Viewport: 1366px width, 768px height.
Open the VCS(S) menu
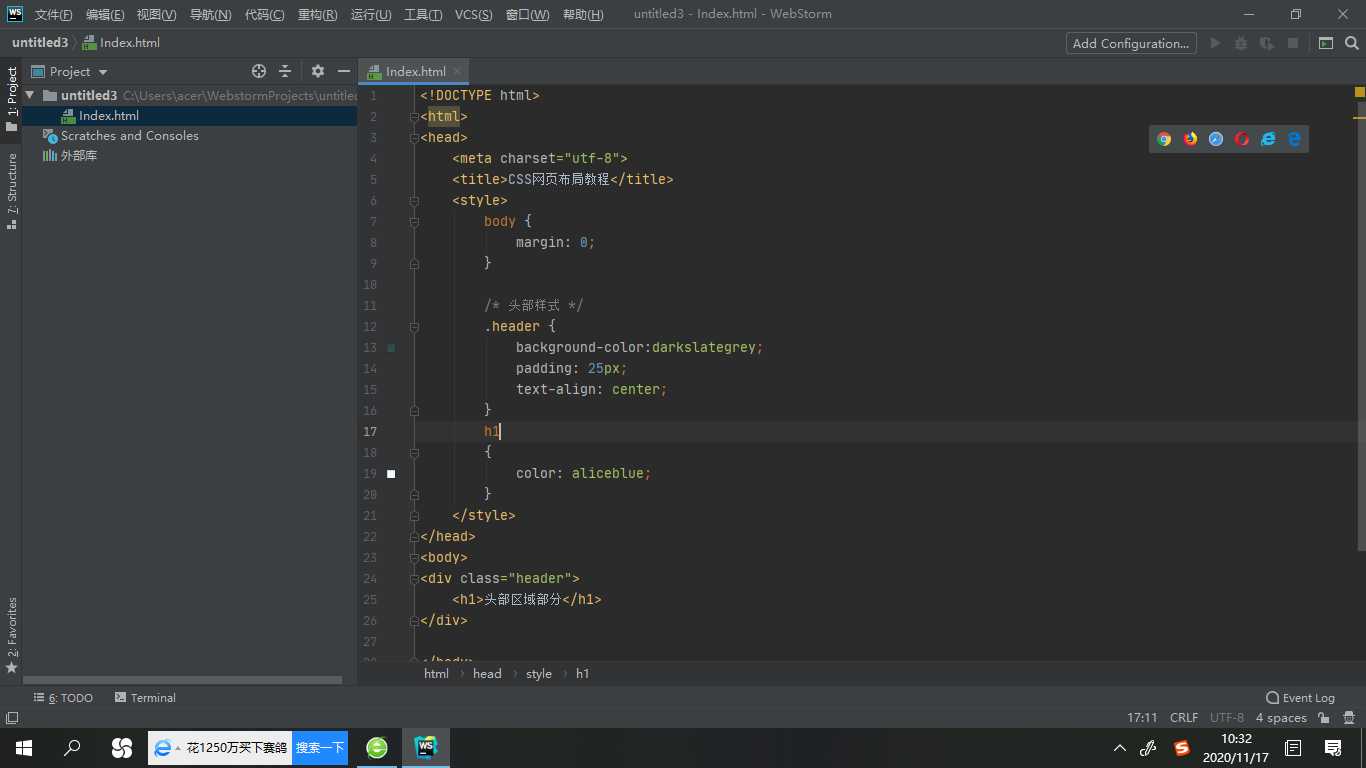[x=473, y=14]
